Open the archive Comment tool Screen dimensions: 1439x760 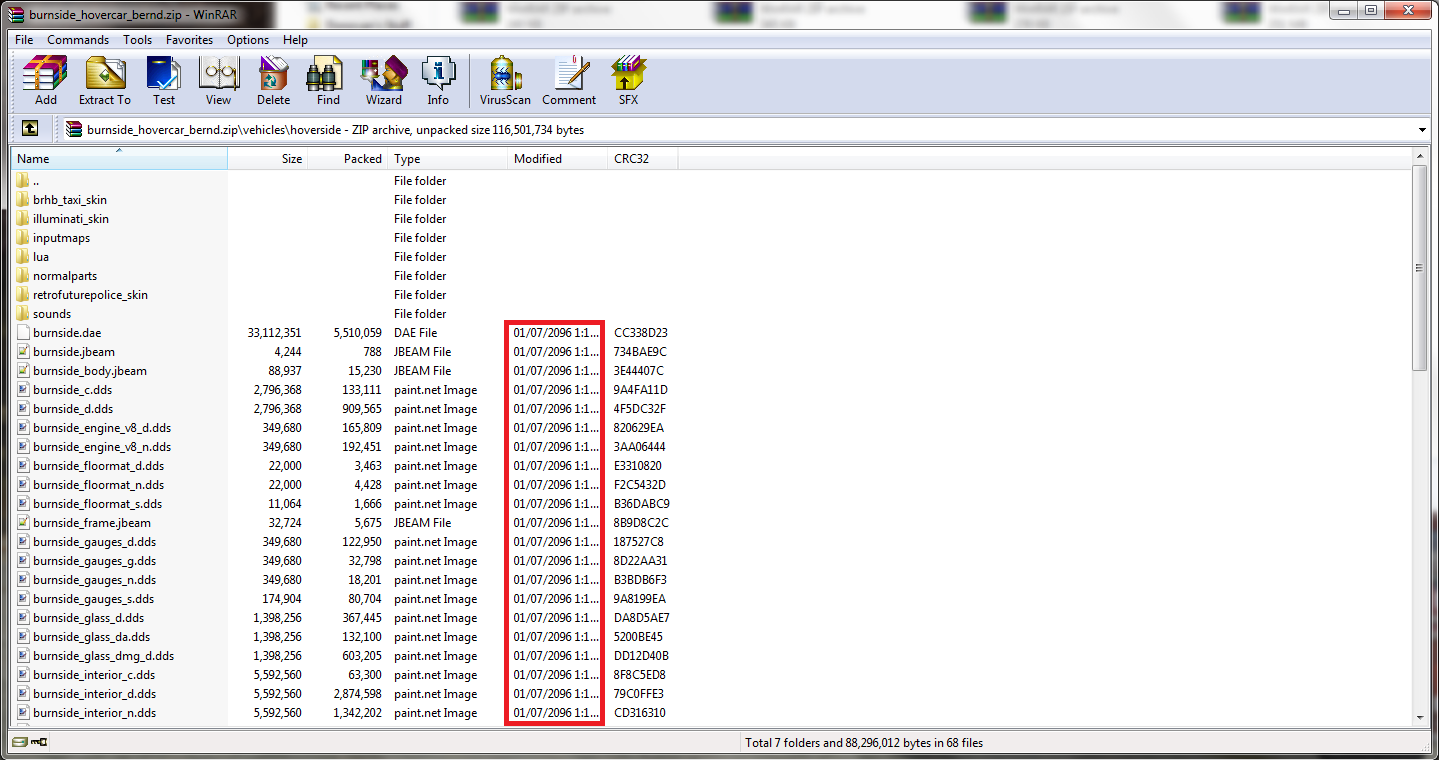pyautogui.click(x=569, y=80)
